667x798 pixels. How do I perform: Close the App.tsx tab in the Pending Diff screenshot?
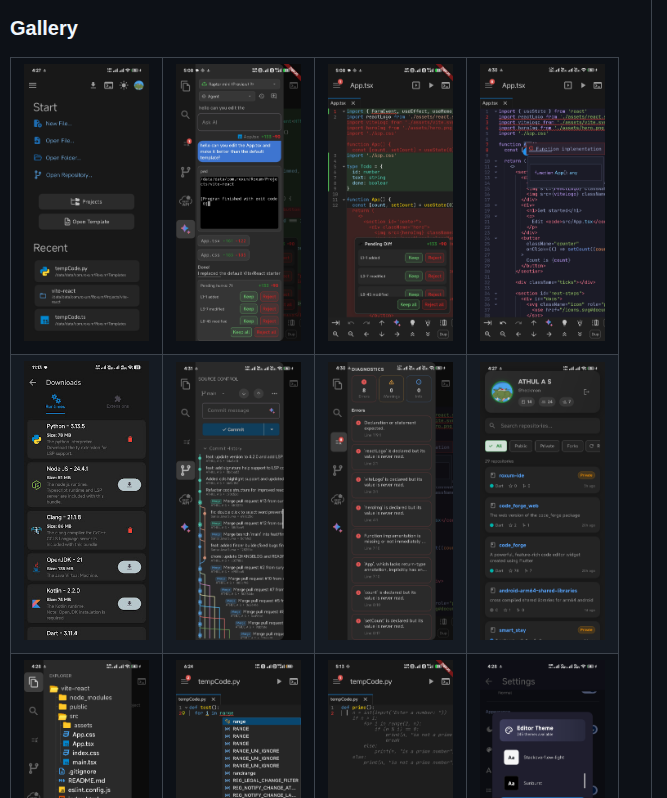[x=353, y=103]
